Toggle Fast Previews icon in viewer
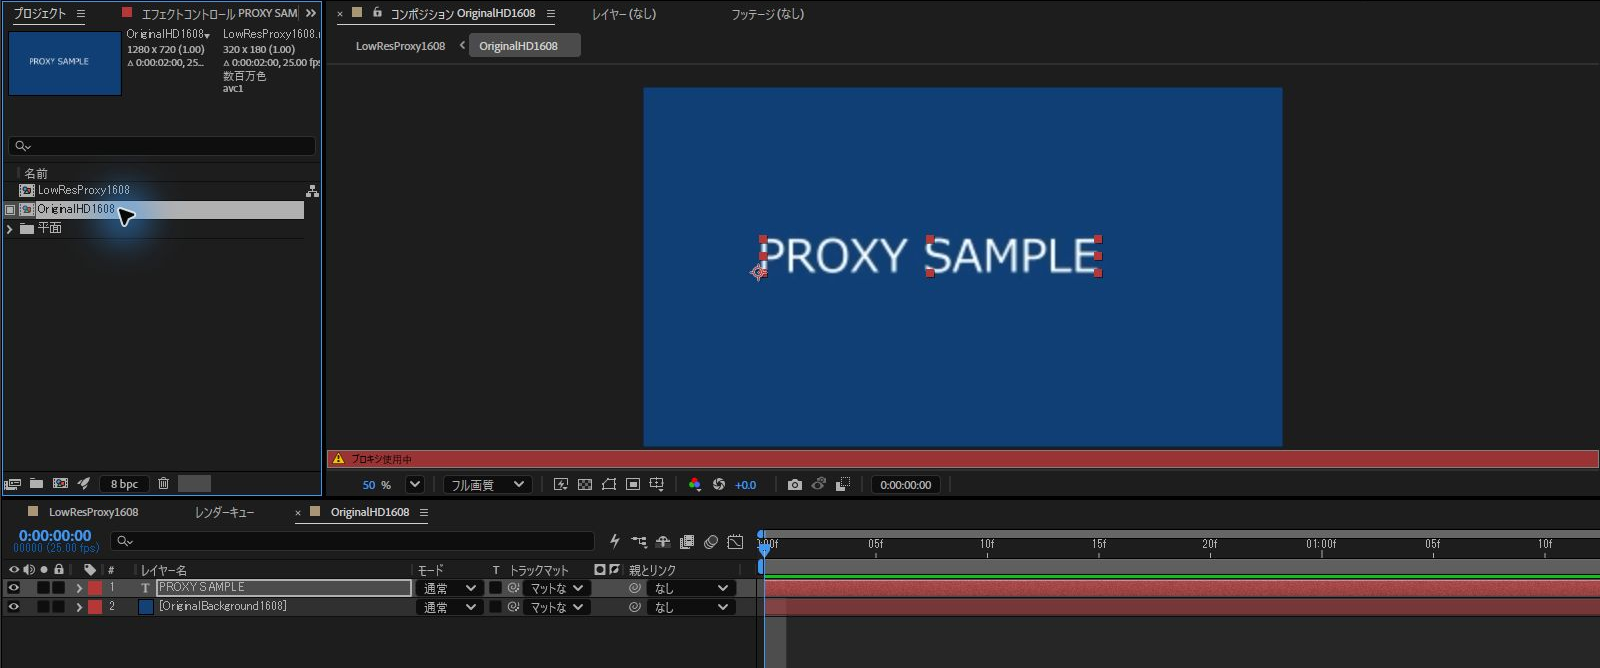 tap(561, 485)
